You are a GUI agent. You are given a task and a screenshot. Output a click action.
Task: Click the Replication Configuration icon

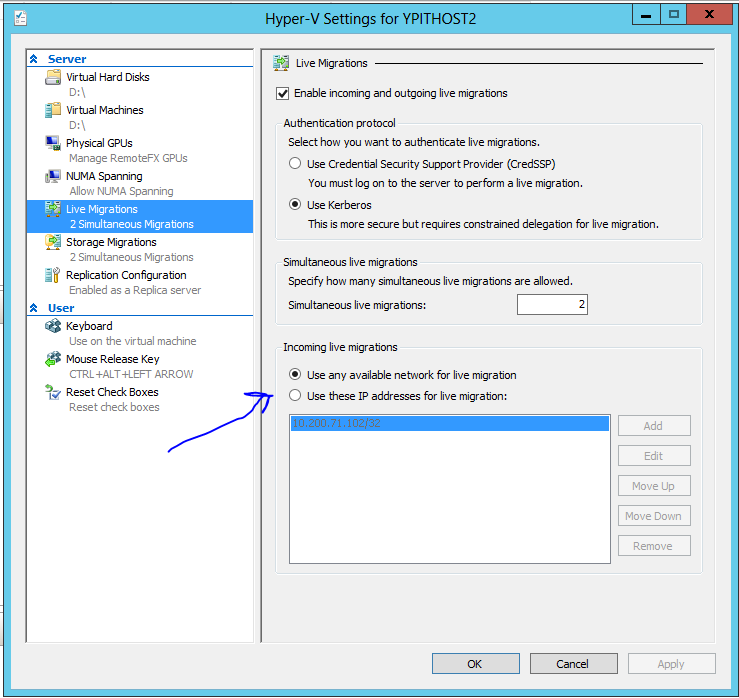53,276
